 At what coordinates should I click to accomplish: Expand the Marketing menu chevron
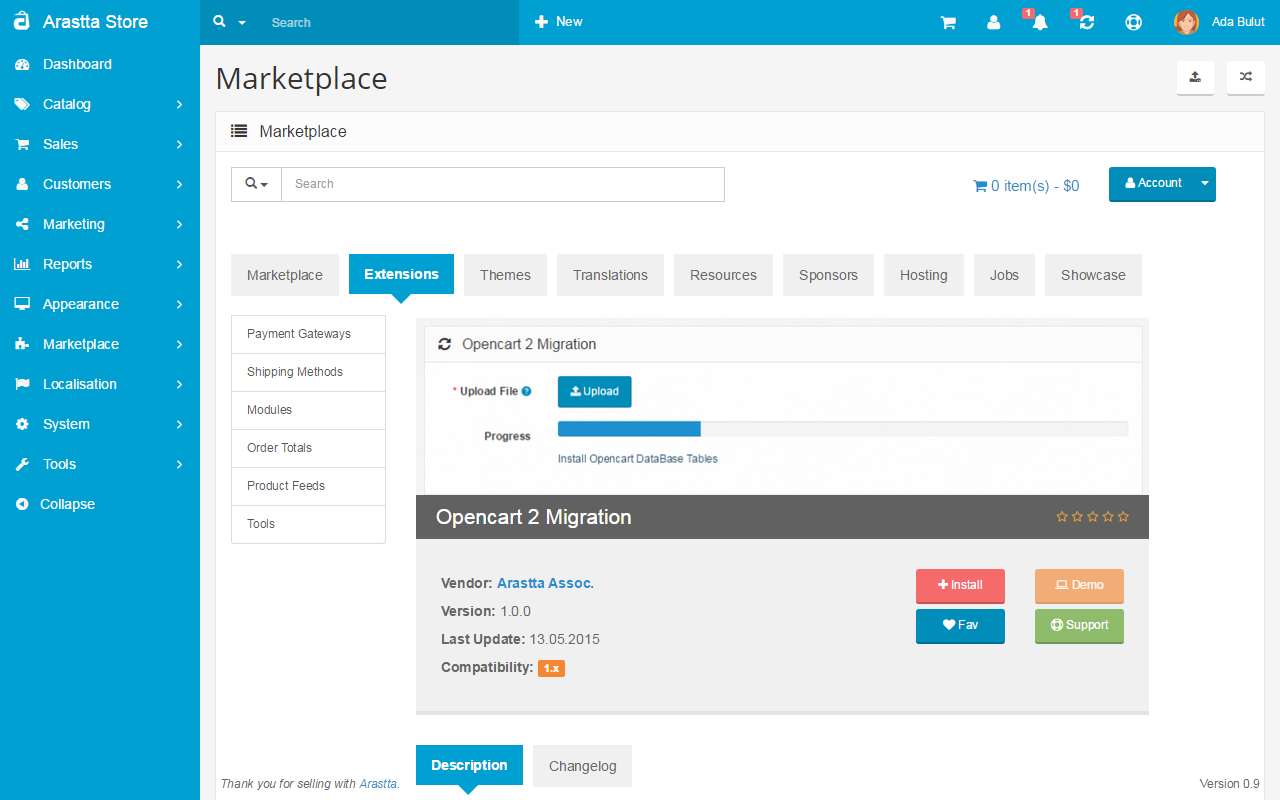(179, 224)
